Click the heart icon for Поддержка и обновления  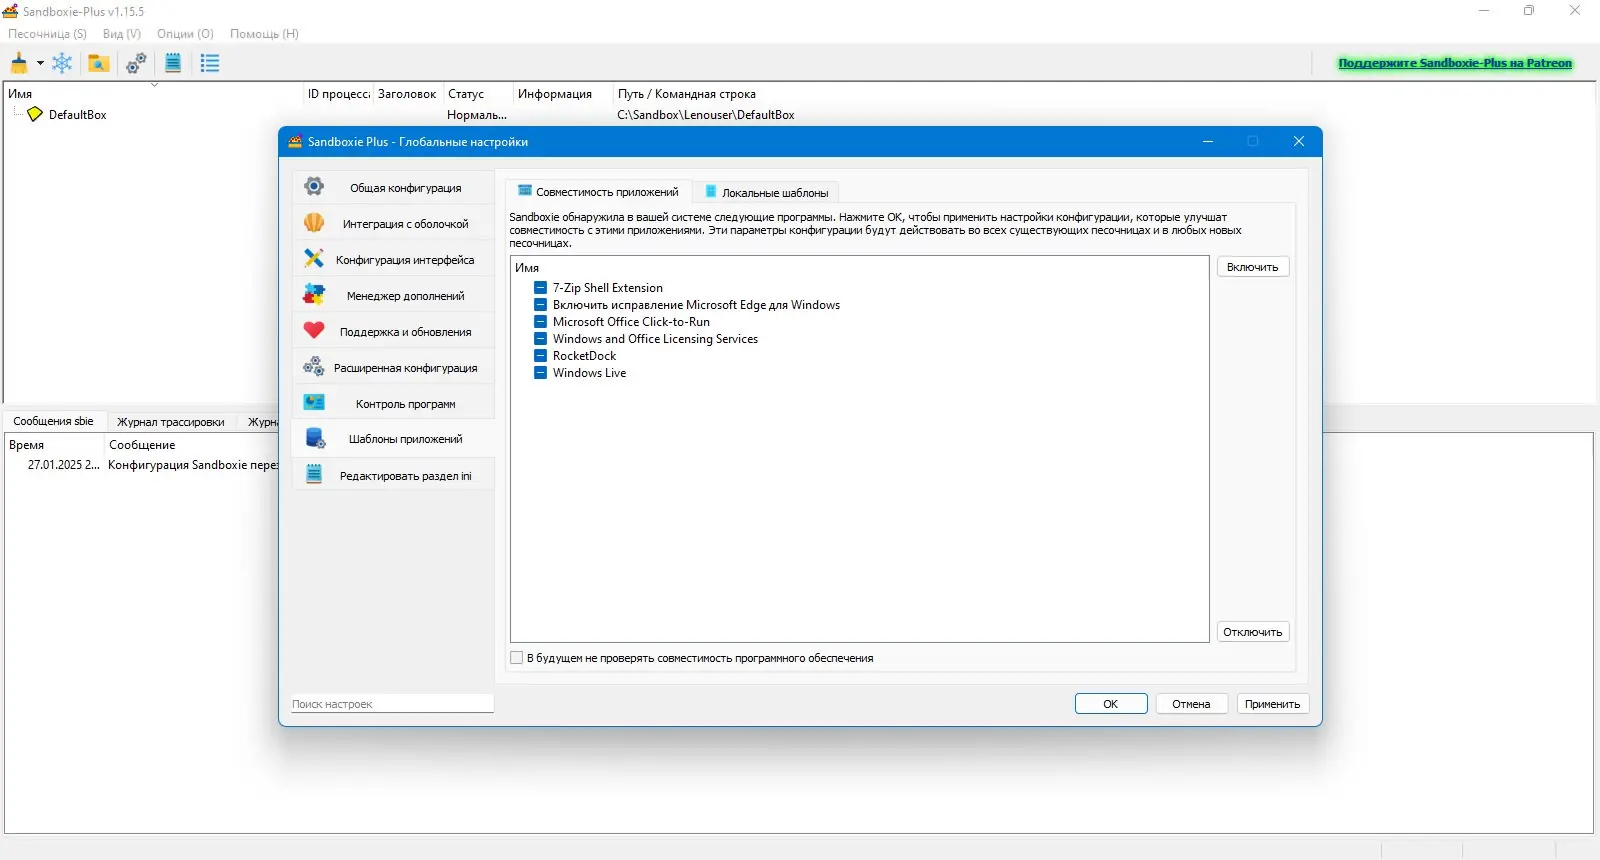pyautogui.click(x=314, y=331)
